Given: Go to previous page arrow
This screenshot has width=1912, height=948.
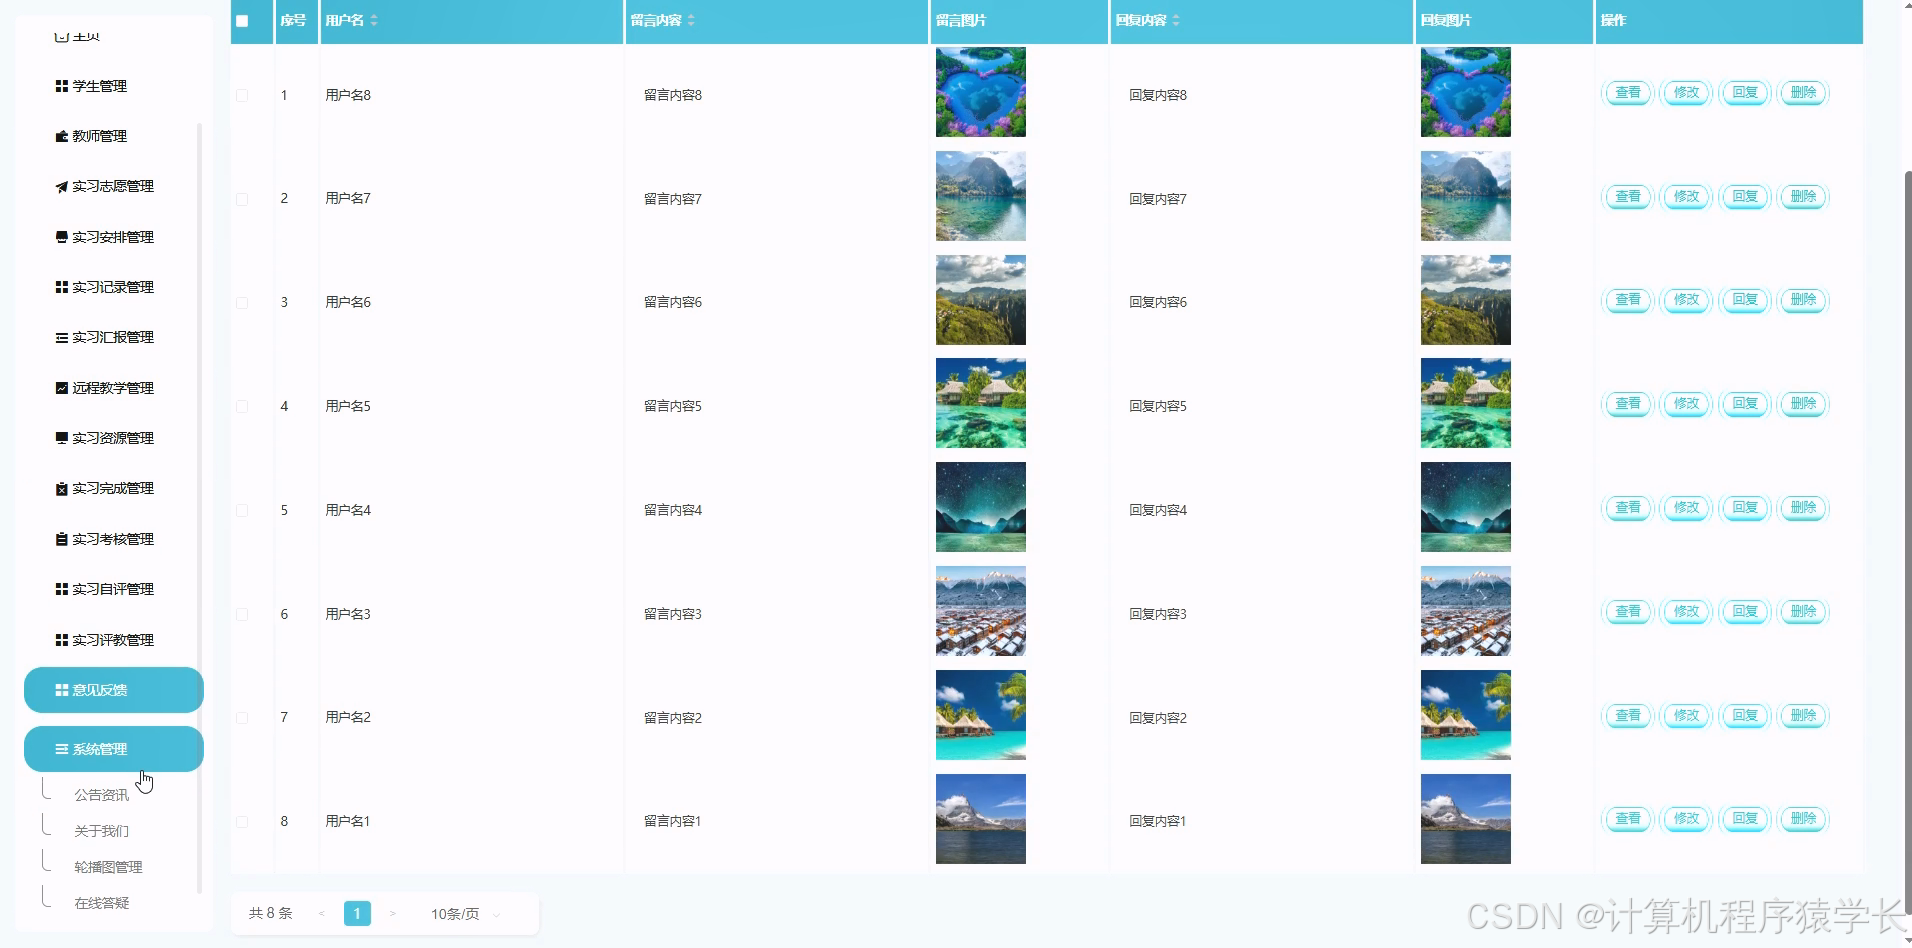Looking at the screenshot, I should 321,913.
